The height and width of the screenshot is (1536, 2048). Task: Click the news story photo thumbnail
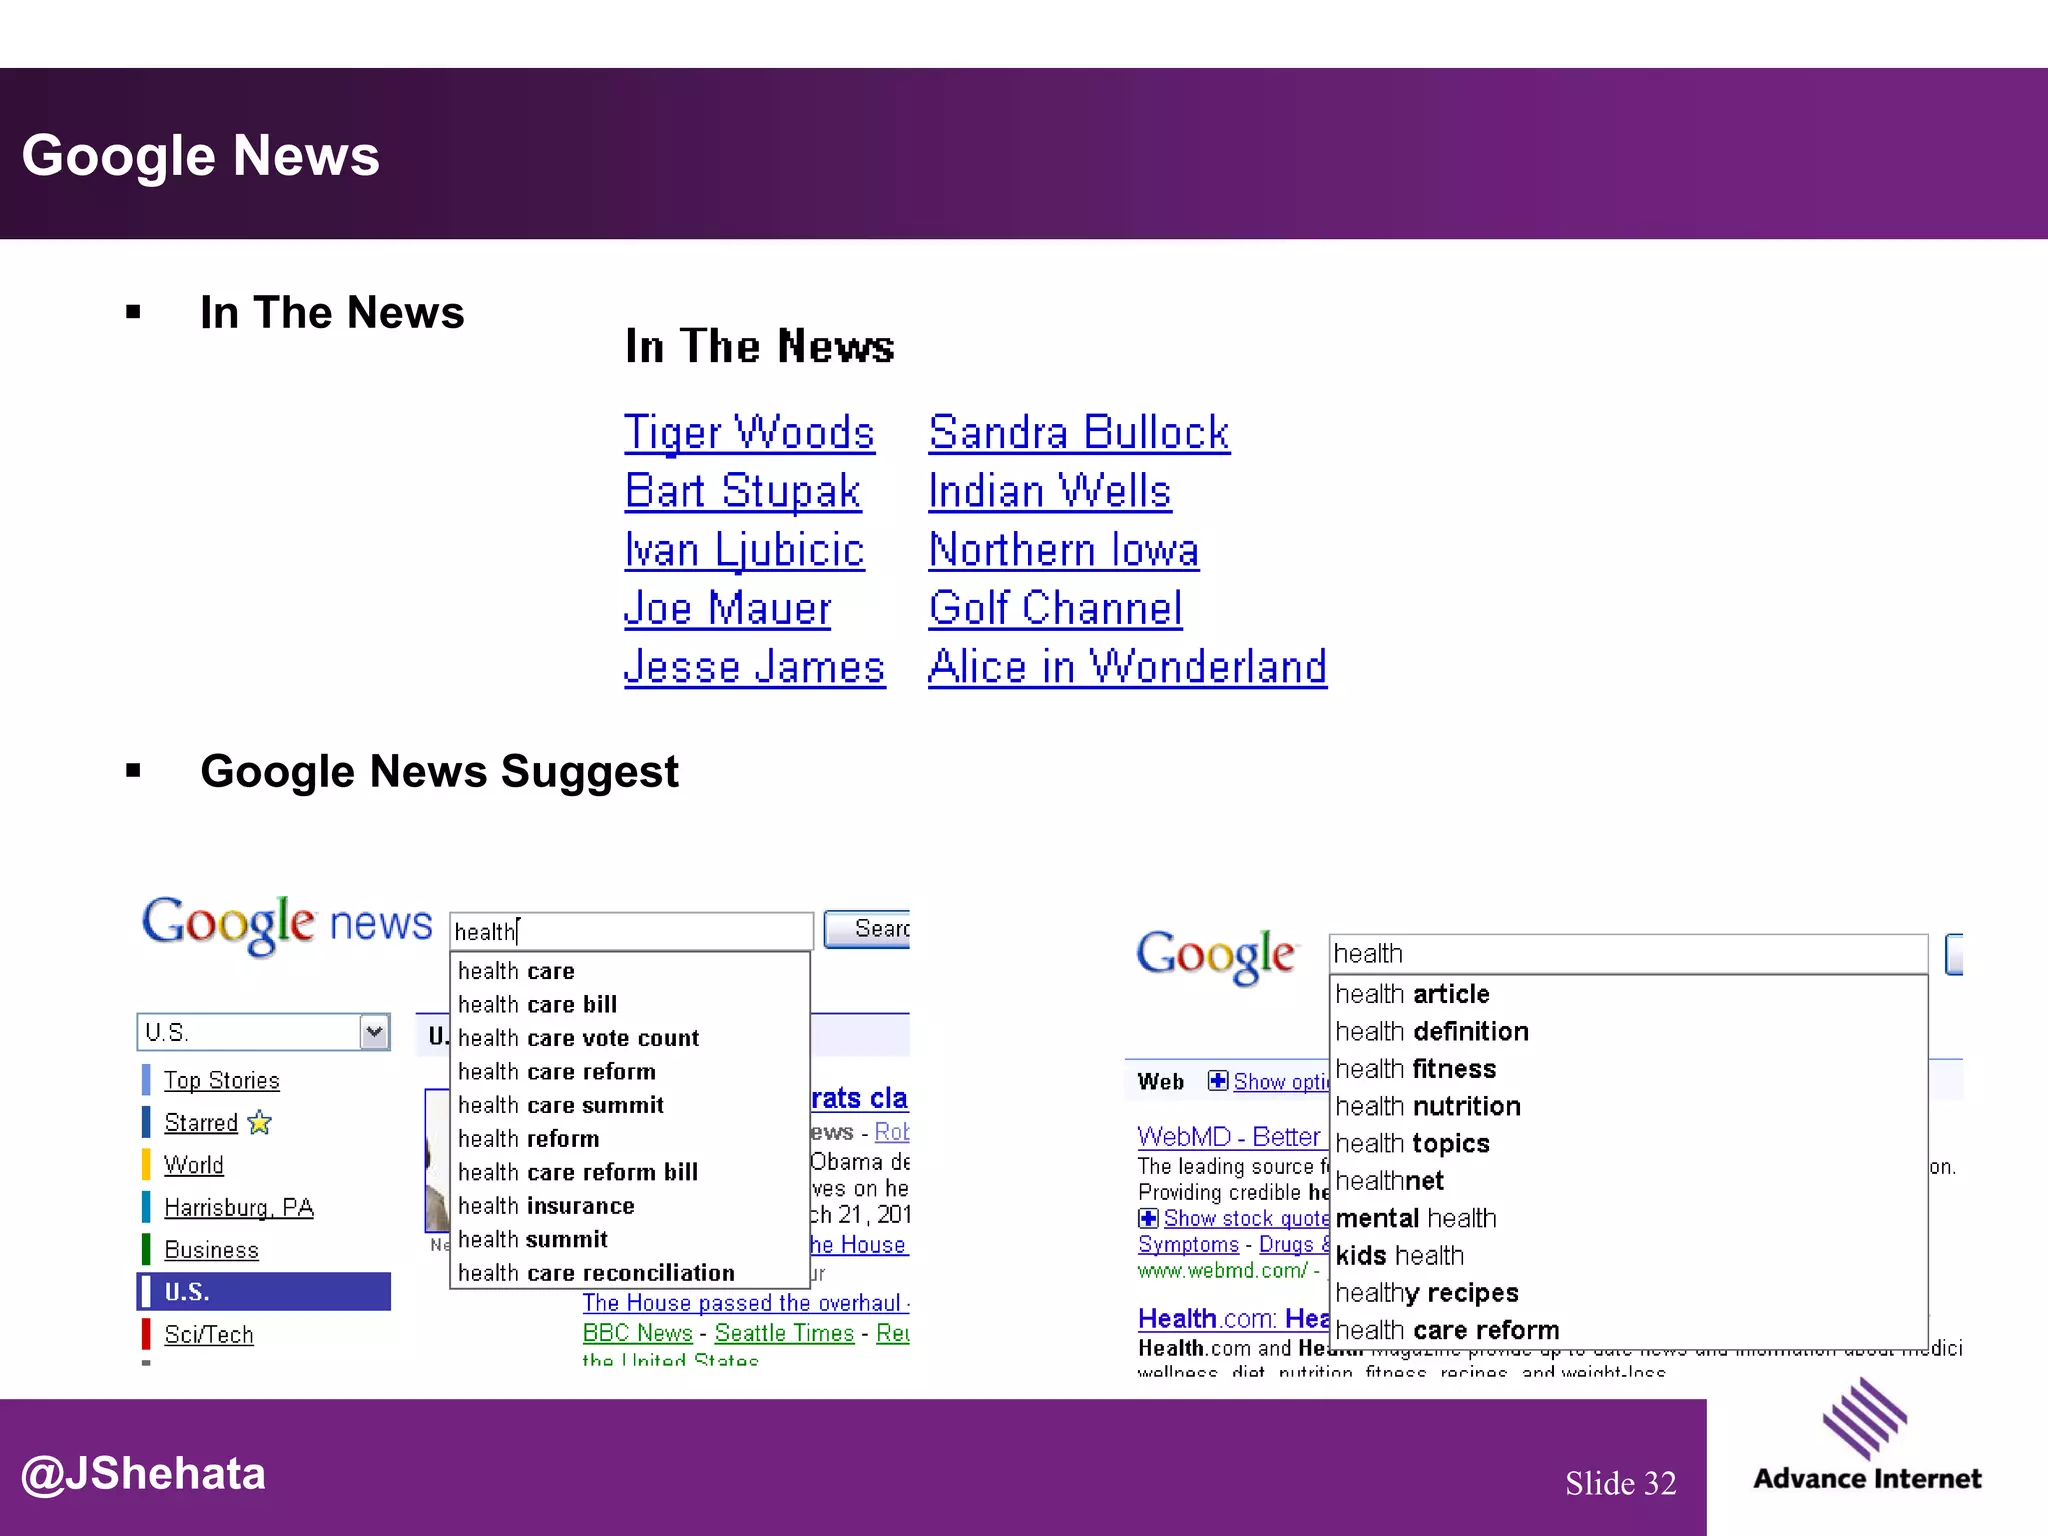pyautogui.click(x=437, y=1161)
